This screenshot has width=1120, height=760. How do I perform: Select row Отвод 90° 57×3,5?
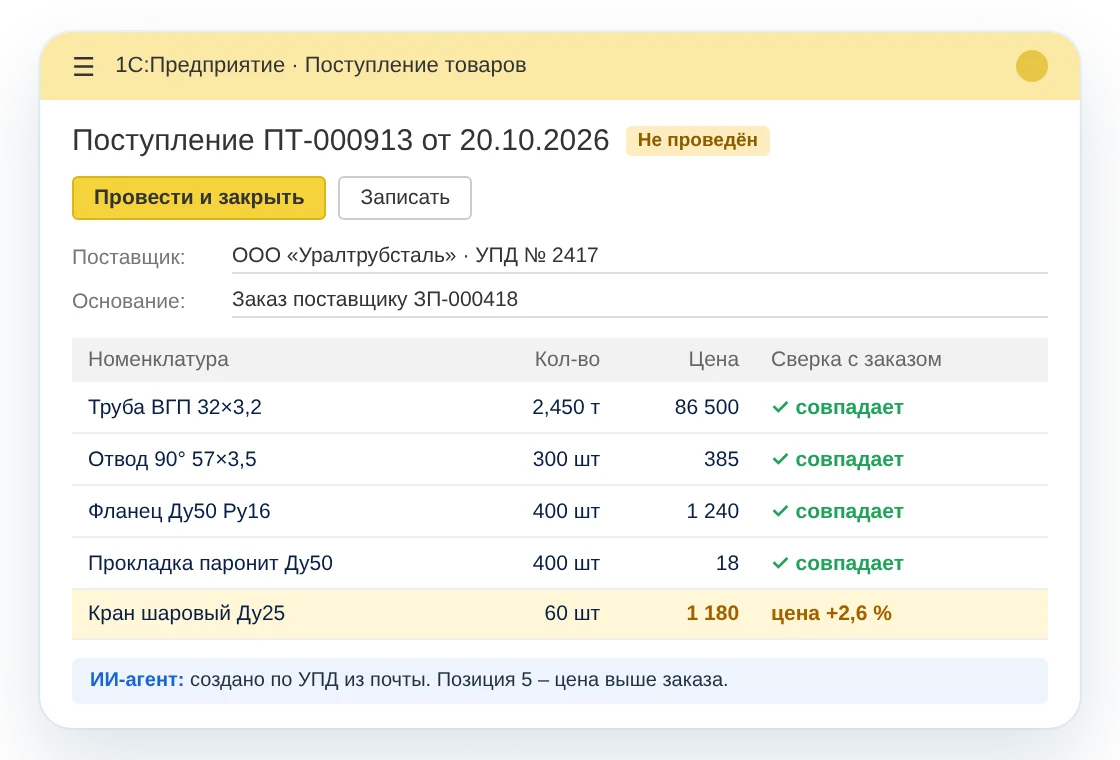[x=560, y=459]
